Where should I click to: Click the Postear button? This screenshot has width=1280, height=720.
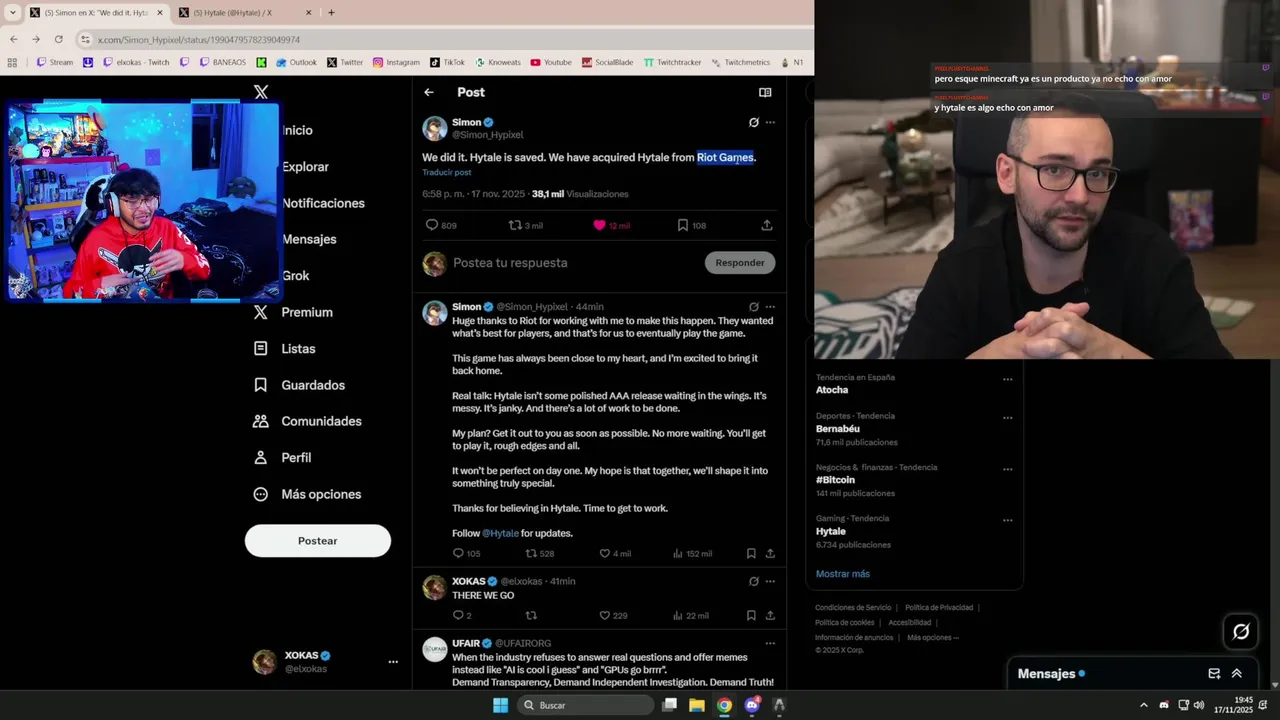point(318,541)
